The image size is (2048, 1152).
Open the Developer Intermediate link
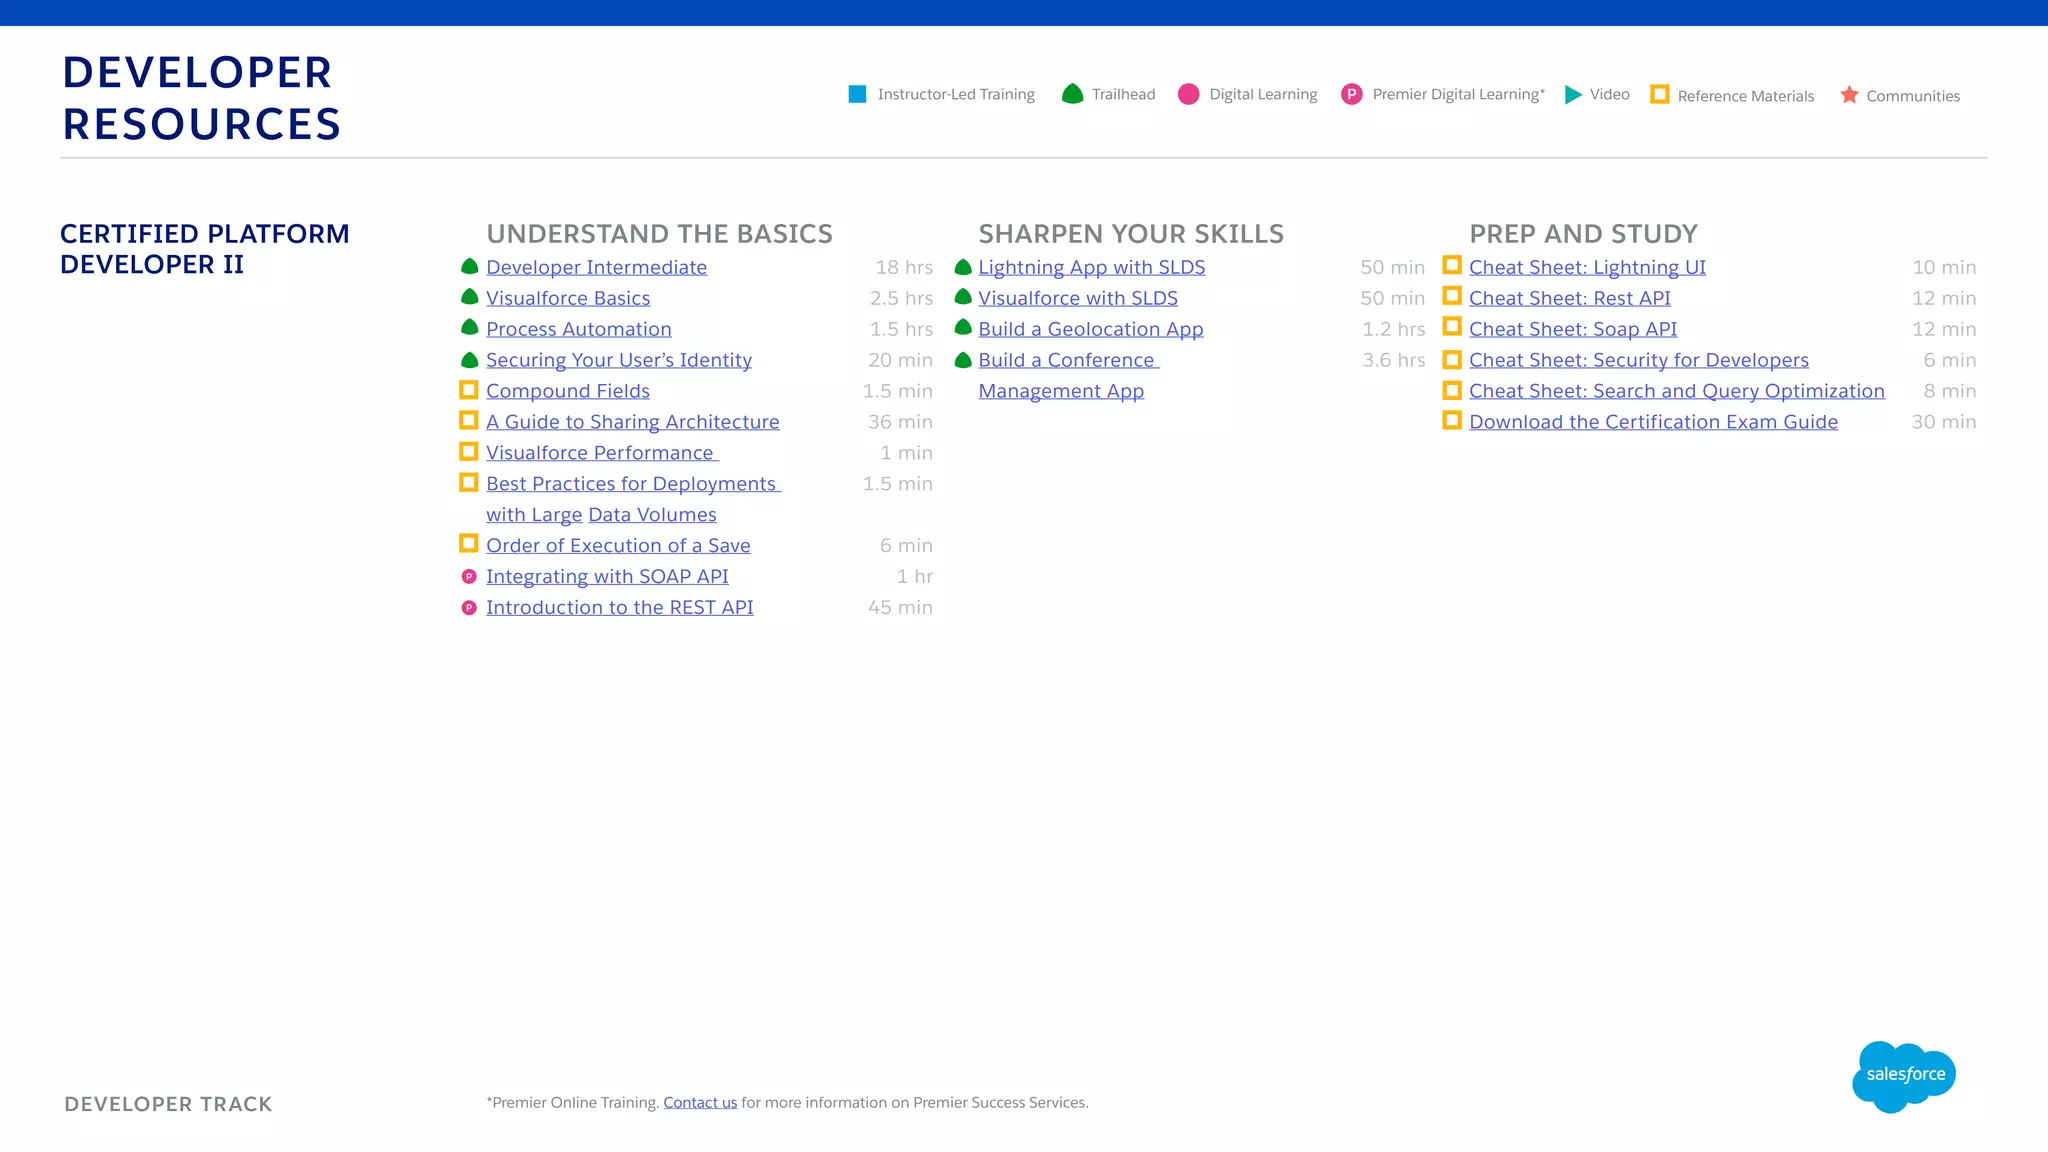596,267
